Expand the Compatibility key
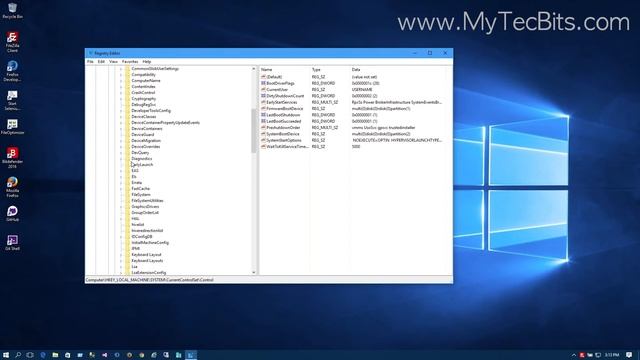Image resolution: width=640 pixels, height=360 pixels. 121,75
